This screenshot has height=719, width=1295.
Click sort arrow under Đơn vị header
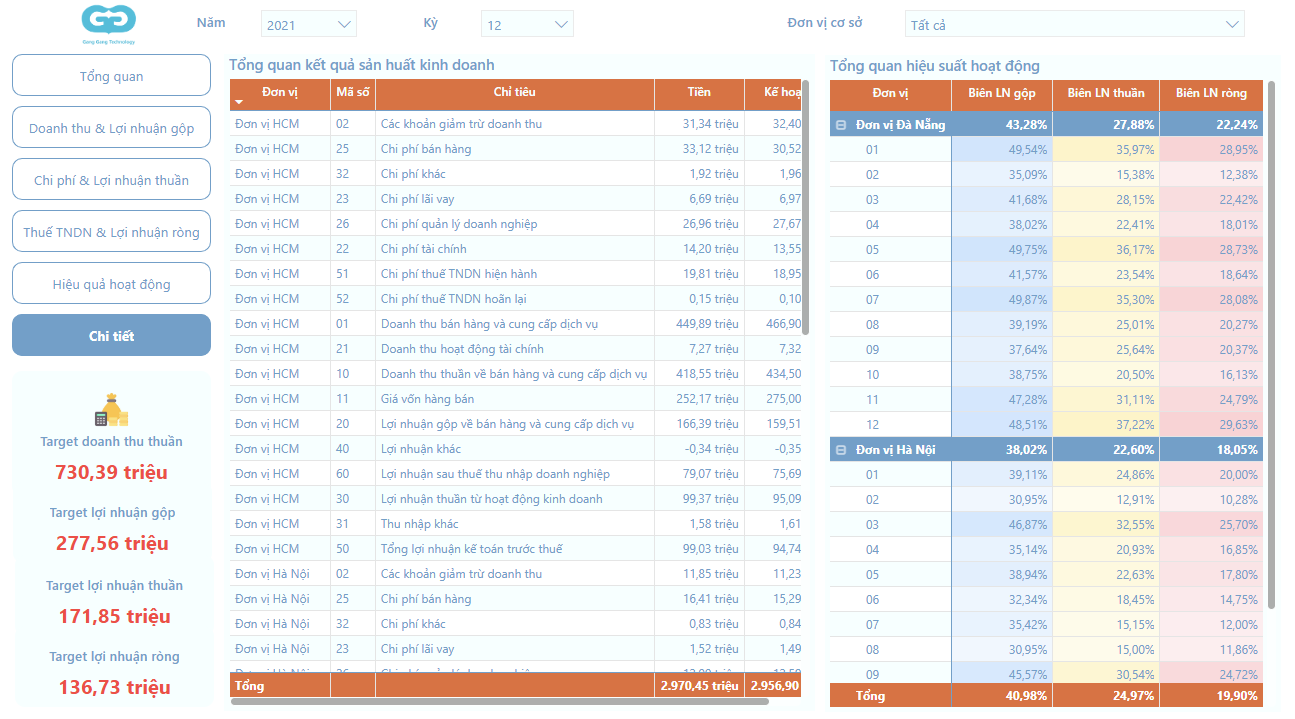[239, 102]
